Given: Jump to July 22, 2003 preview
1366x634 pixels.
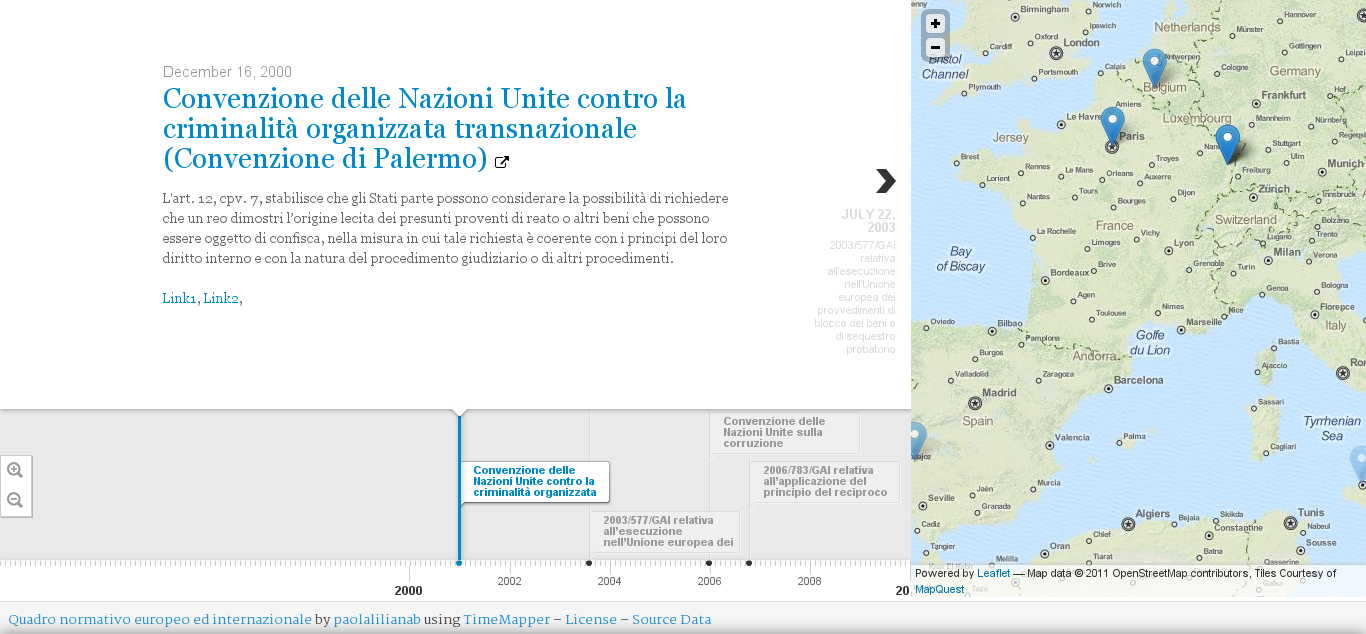Looking at the screenshot, I should pyautogui.click(x=856, y=281).
